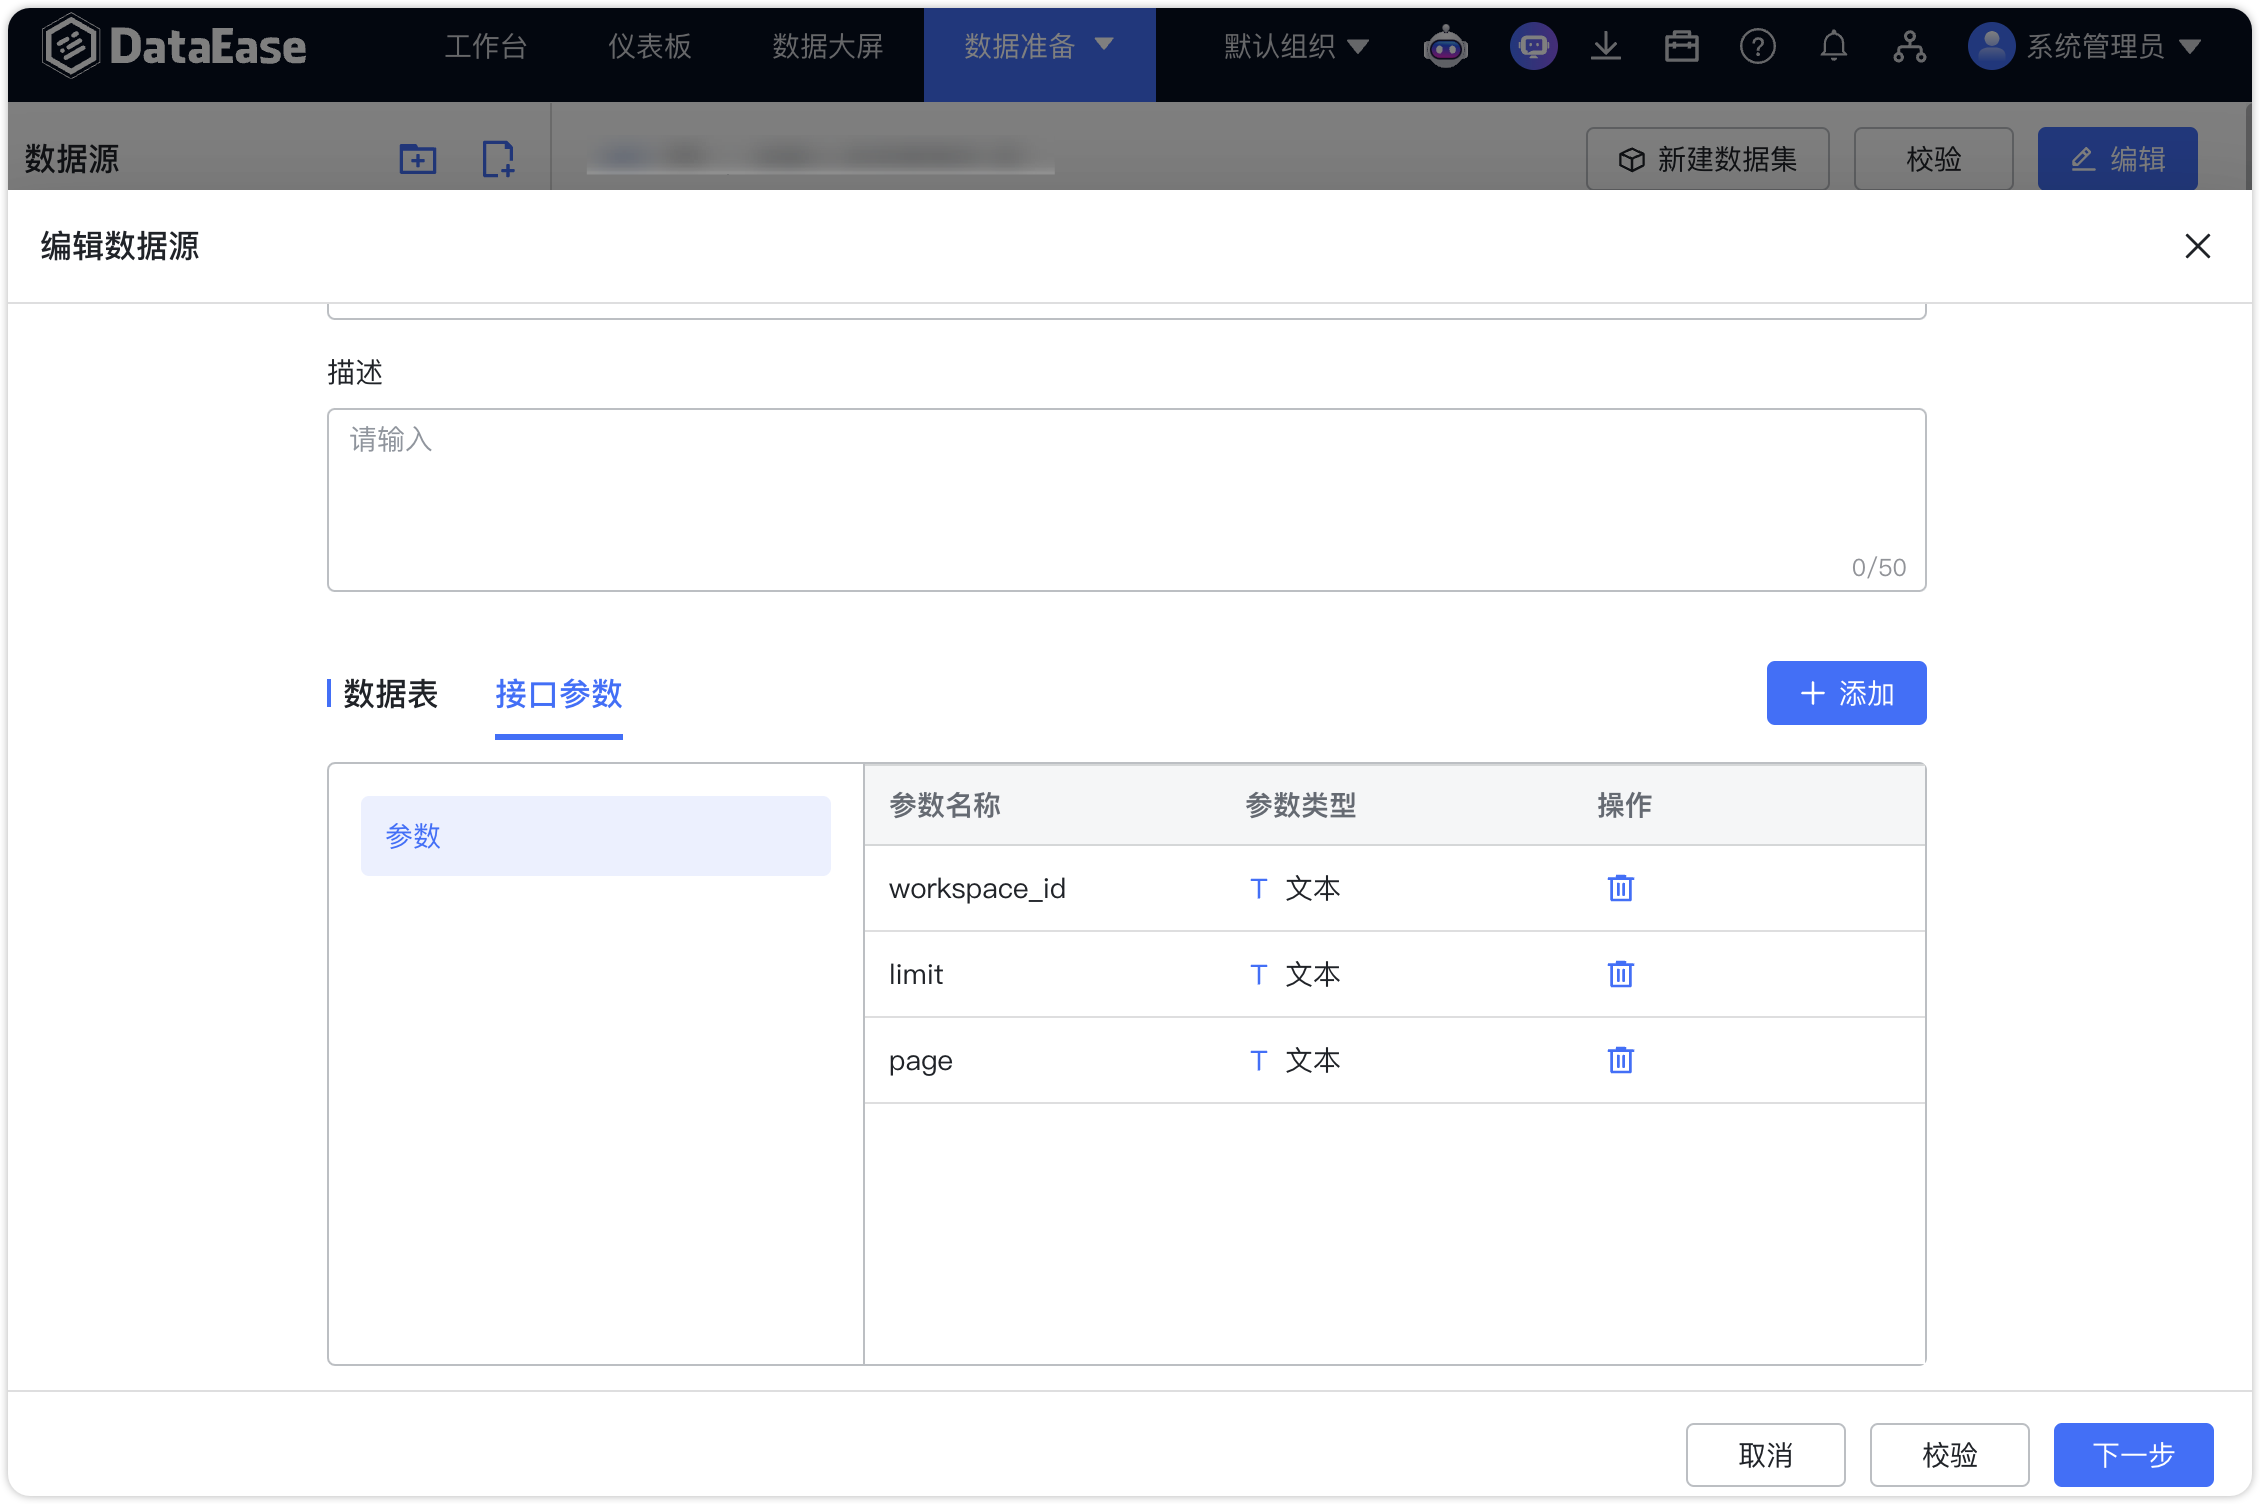Viewport: 2260px width, 1504px height.
Task: Open the notifications bell
Action: [1834, 45]
